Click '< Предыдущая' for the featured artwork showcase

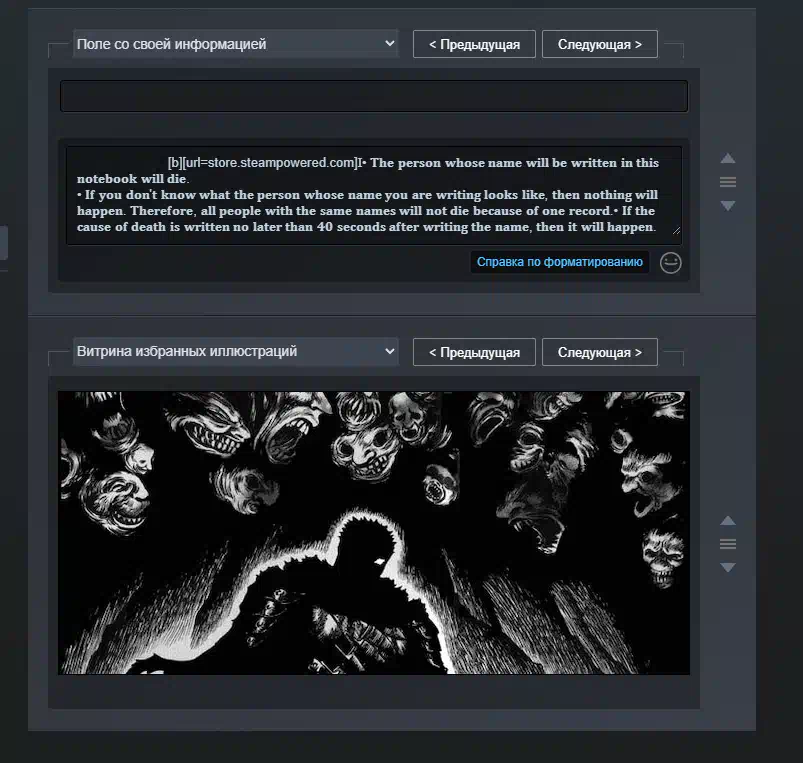pyautogui.click(x=474, y=352)
